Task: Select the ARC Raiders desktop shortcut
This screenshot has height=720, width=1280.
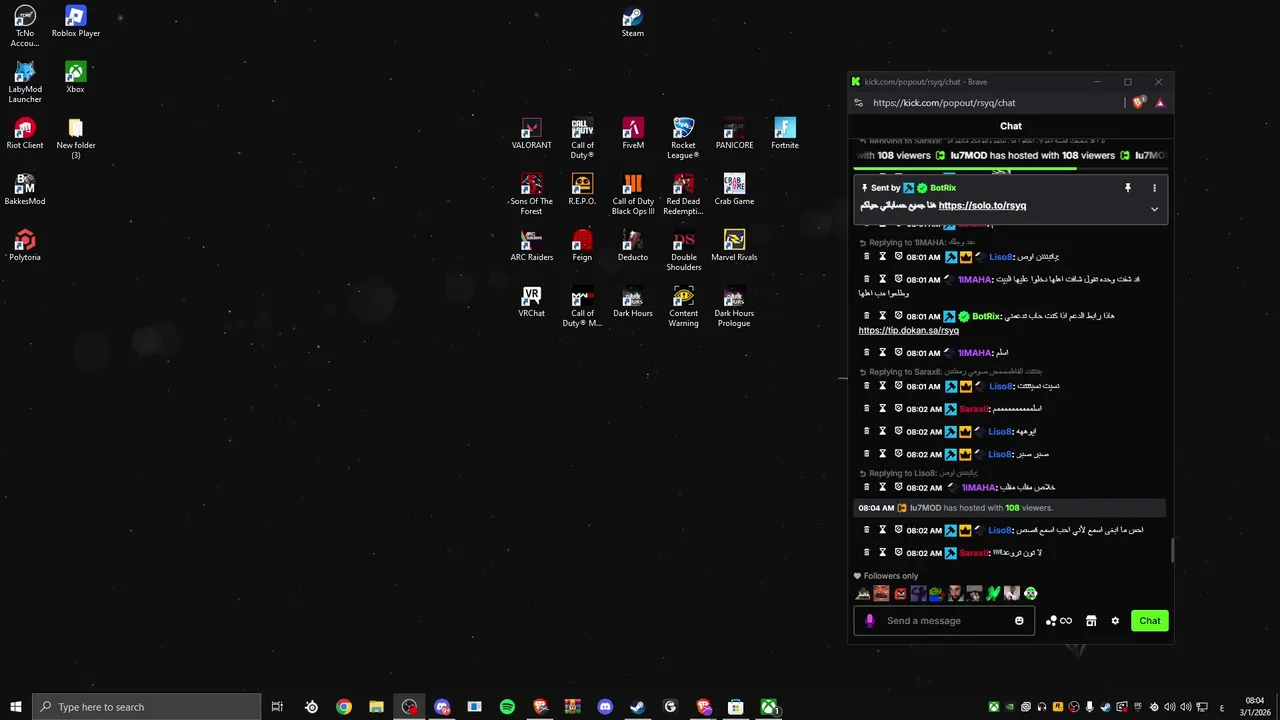Action: 531,246
